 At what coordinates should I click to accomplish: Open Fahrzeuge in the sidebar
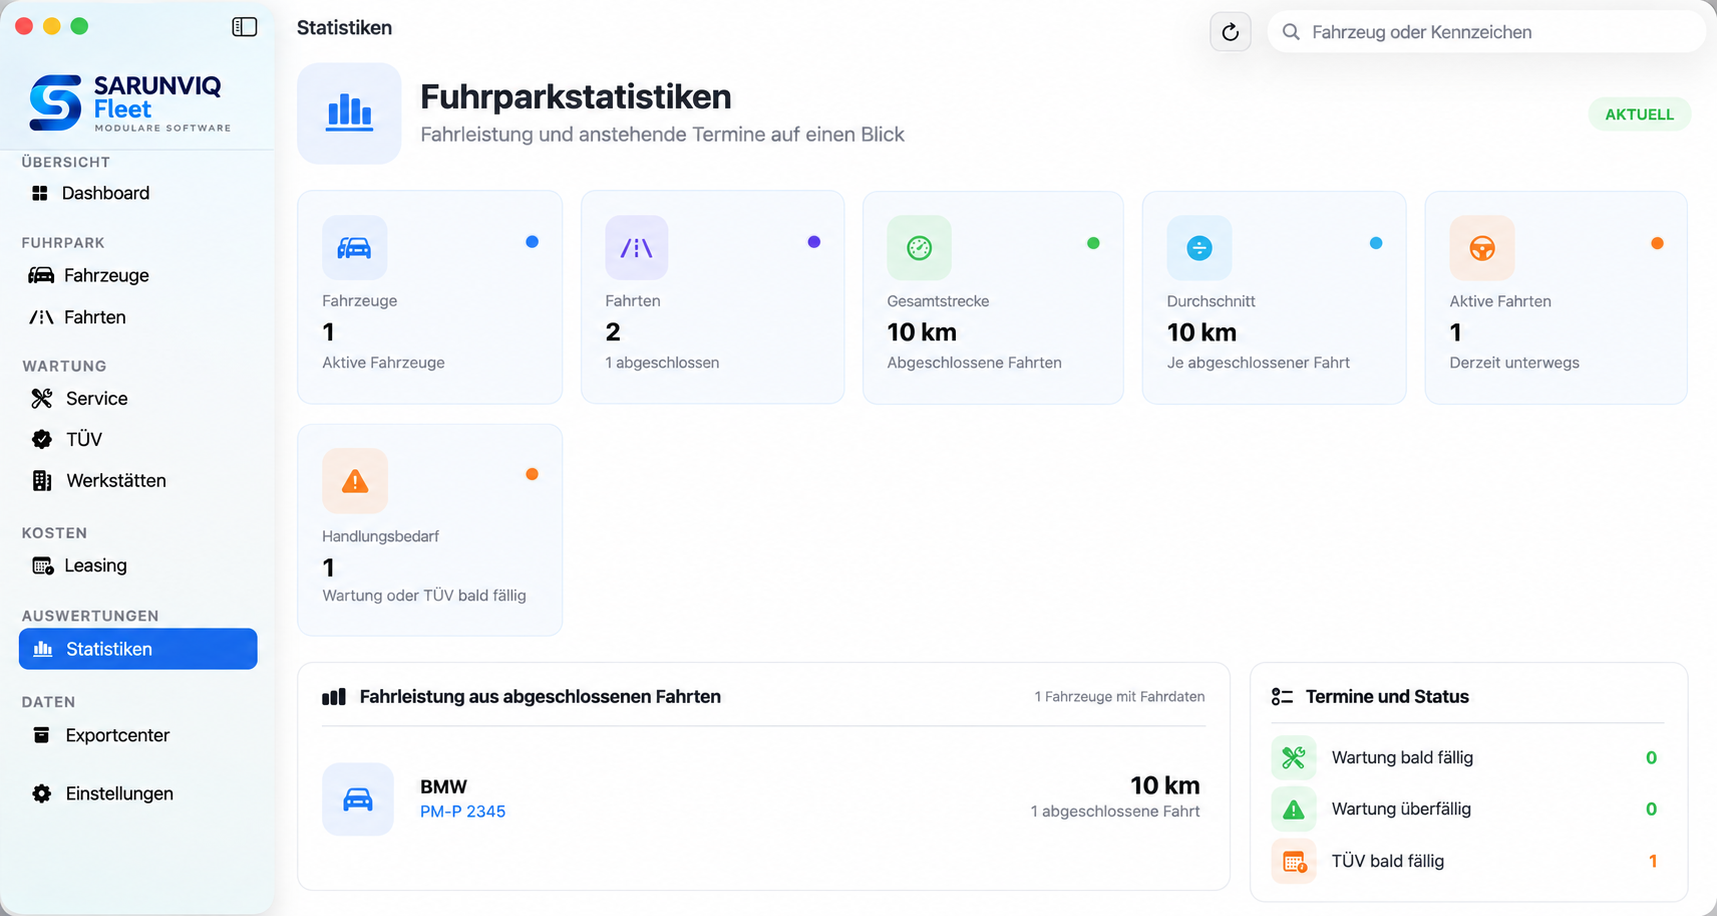coord(138,275)
